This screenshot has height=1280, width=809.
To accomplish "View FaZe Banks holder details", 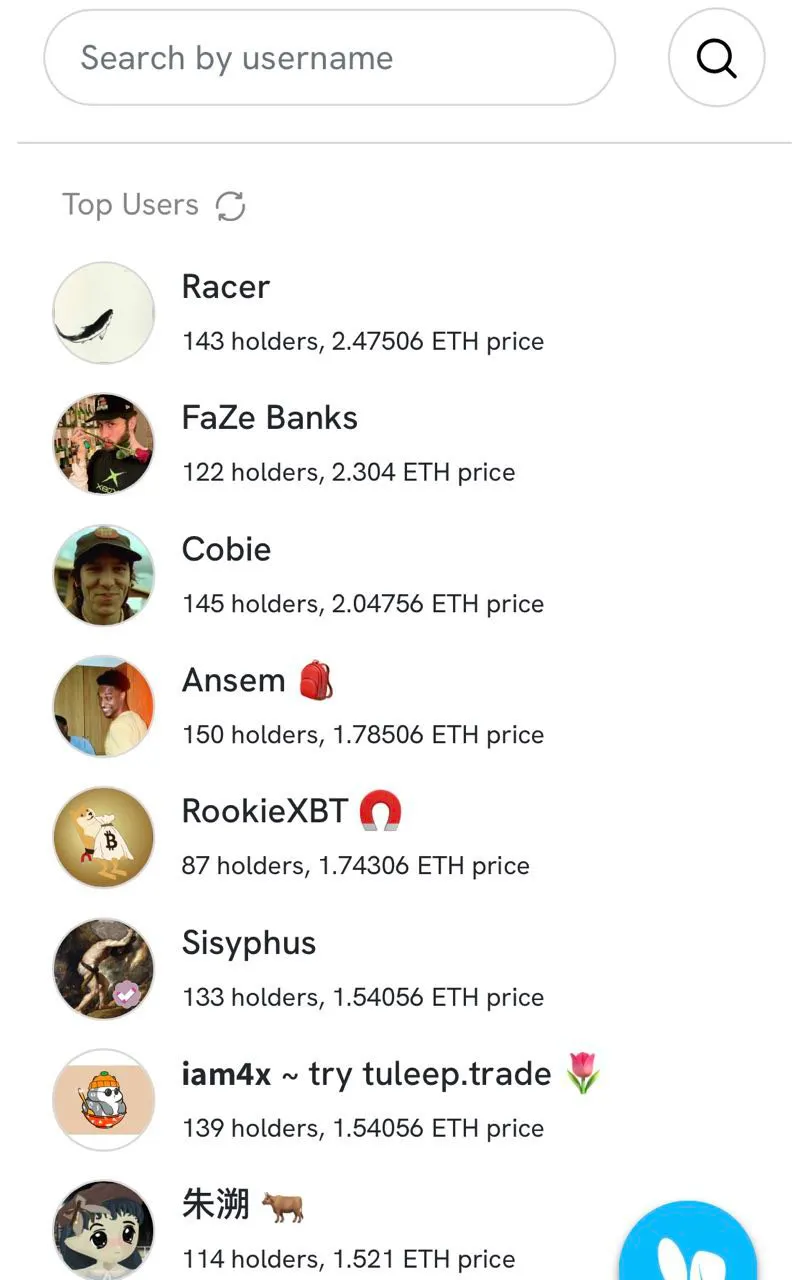I will (x=348, y=472).
